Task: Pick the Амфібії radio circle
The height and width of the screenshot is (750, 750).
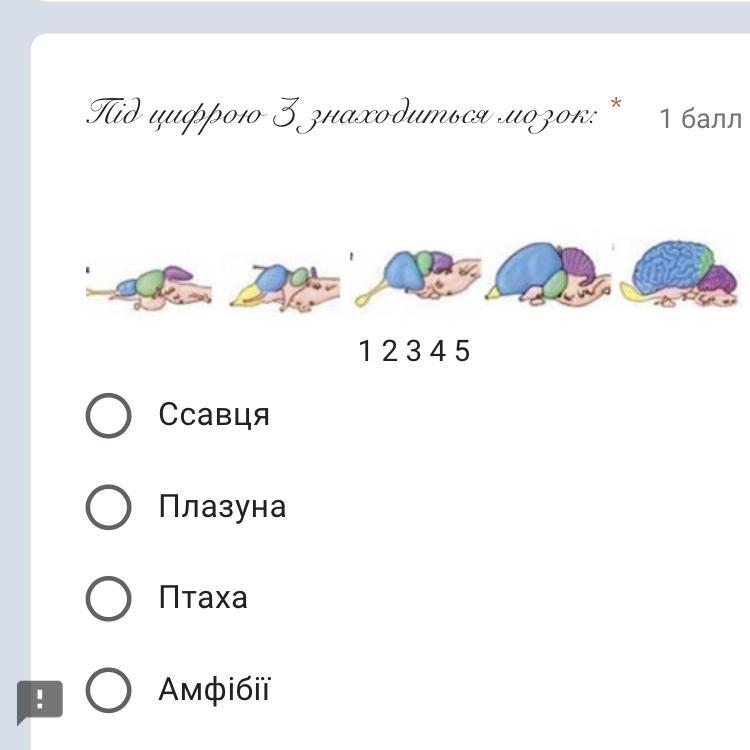Action: pyautogui.click(x=108, y=690)
